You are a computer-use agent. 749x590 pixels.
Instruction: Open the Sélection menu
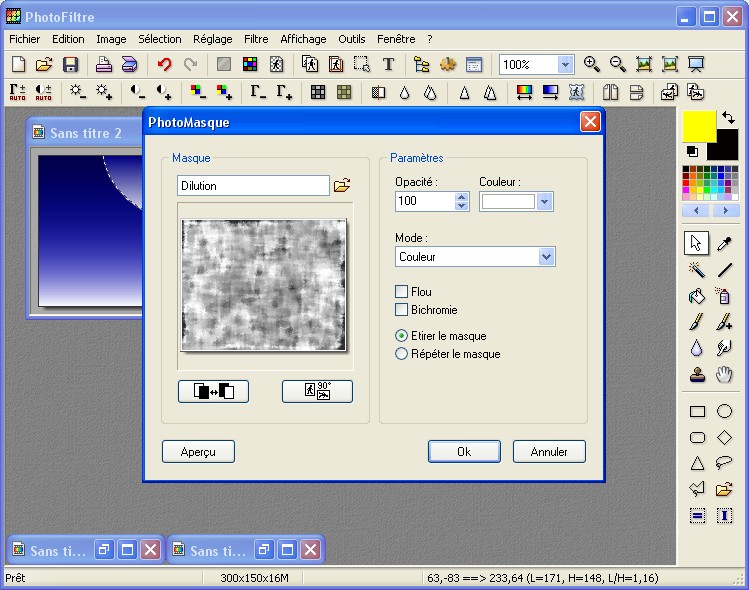(x=160, y=39)
